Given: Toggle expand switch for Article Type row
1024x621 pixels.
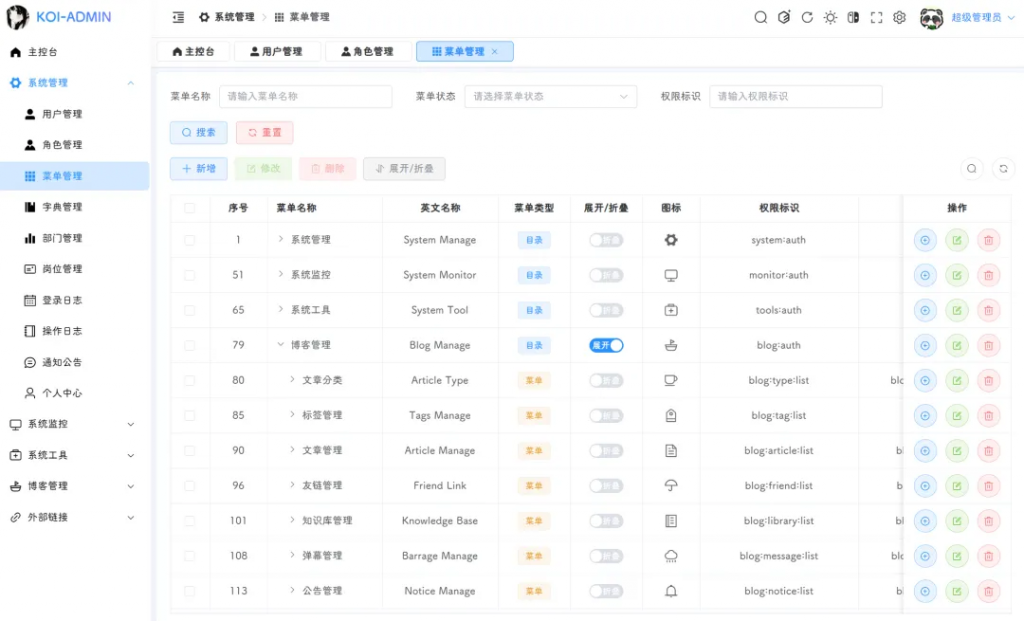Looking at the screenshot, I should 606,381.
